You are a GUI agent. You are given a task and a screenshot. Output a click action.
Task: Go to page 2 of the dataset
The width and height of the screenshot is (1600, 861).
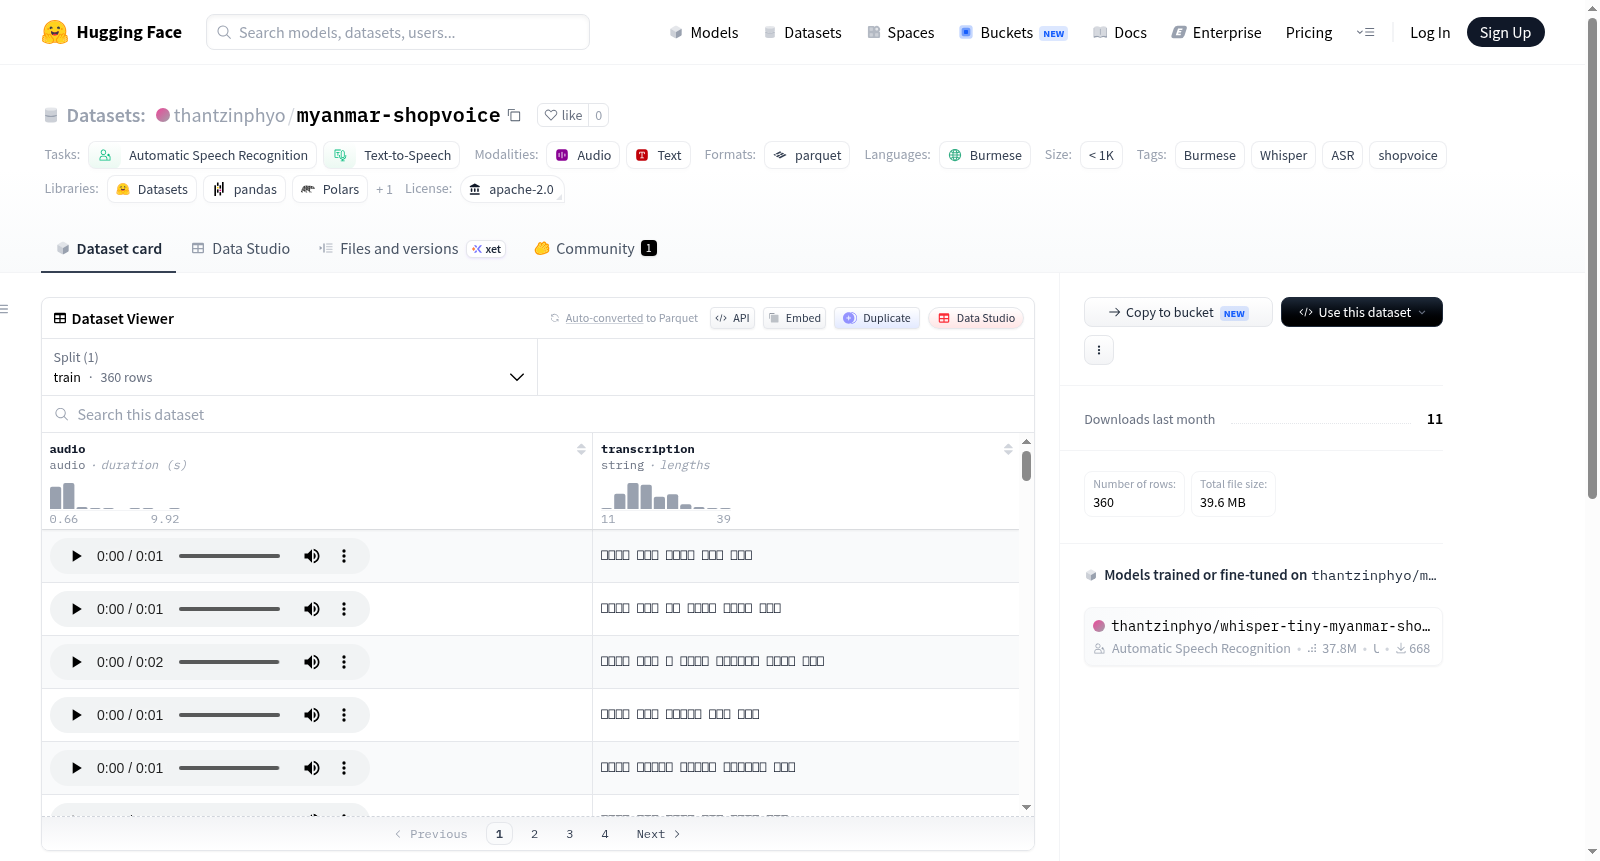pyautogui.click(x=535, y=834)
